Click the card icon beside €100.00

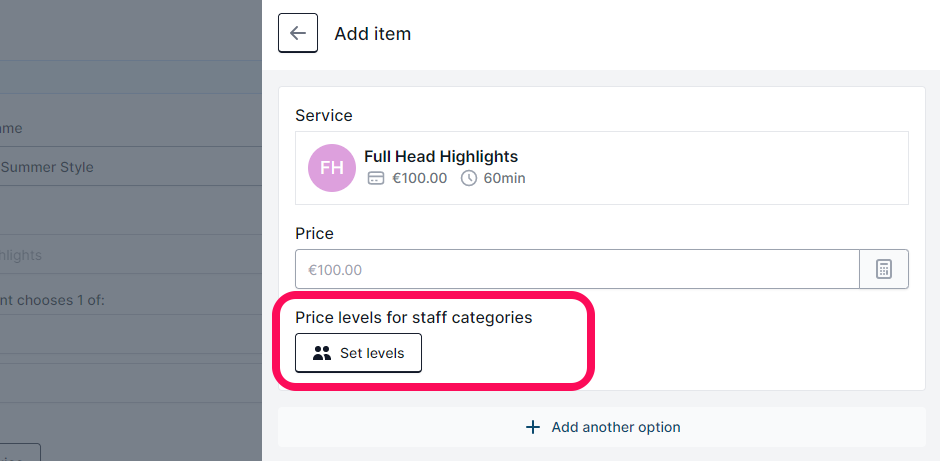point(376,178)
